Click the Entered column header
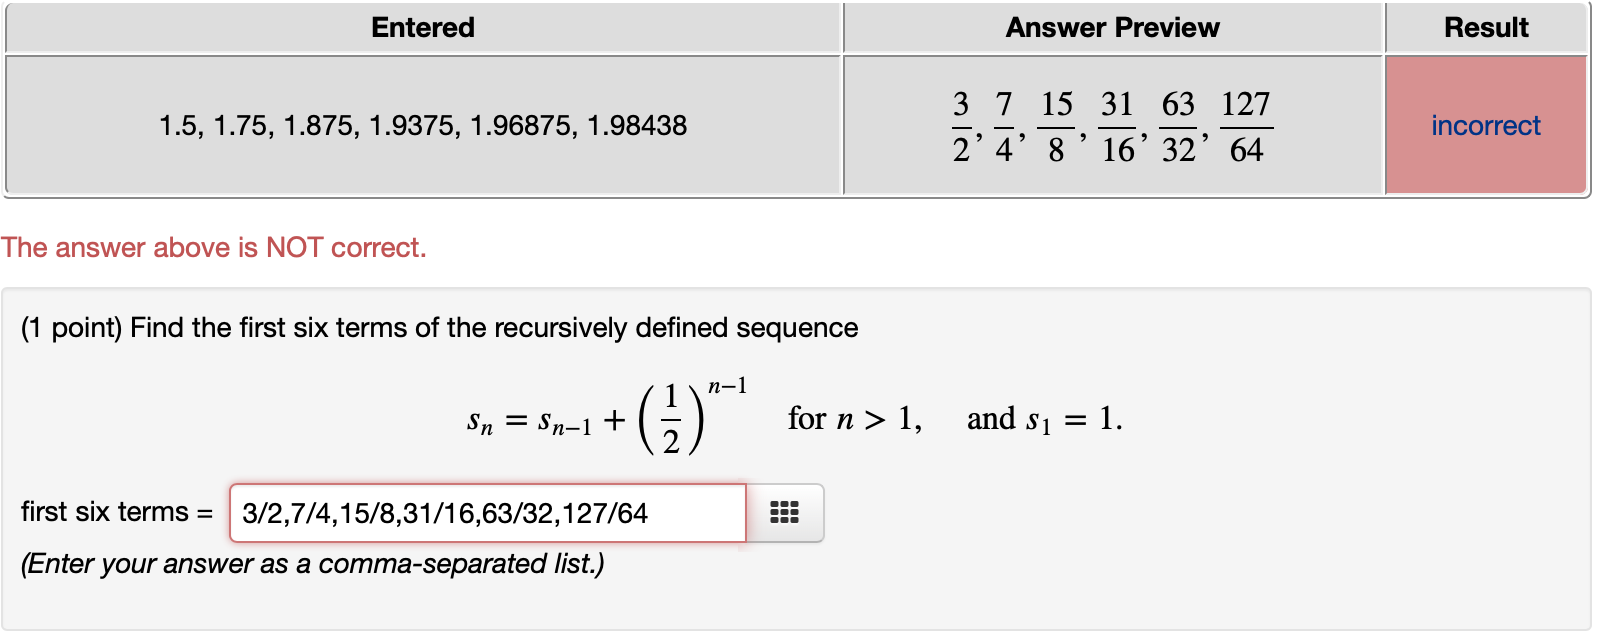1604x632 pixels. 422,27
